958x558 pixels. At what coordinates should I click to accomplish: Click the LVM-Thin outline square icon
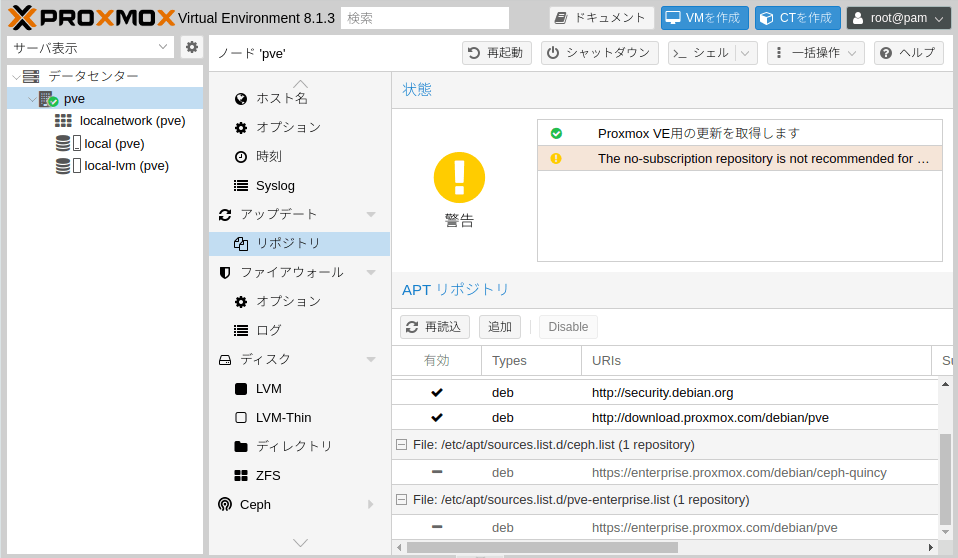(241, 417)
